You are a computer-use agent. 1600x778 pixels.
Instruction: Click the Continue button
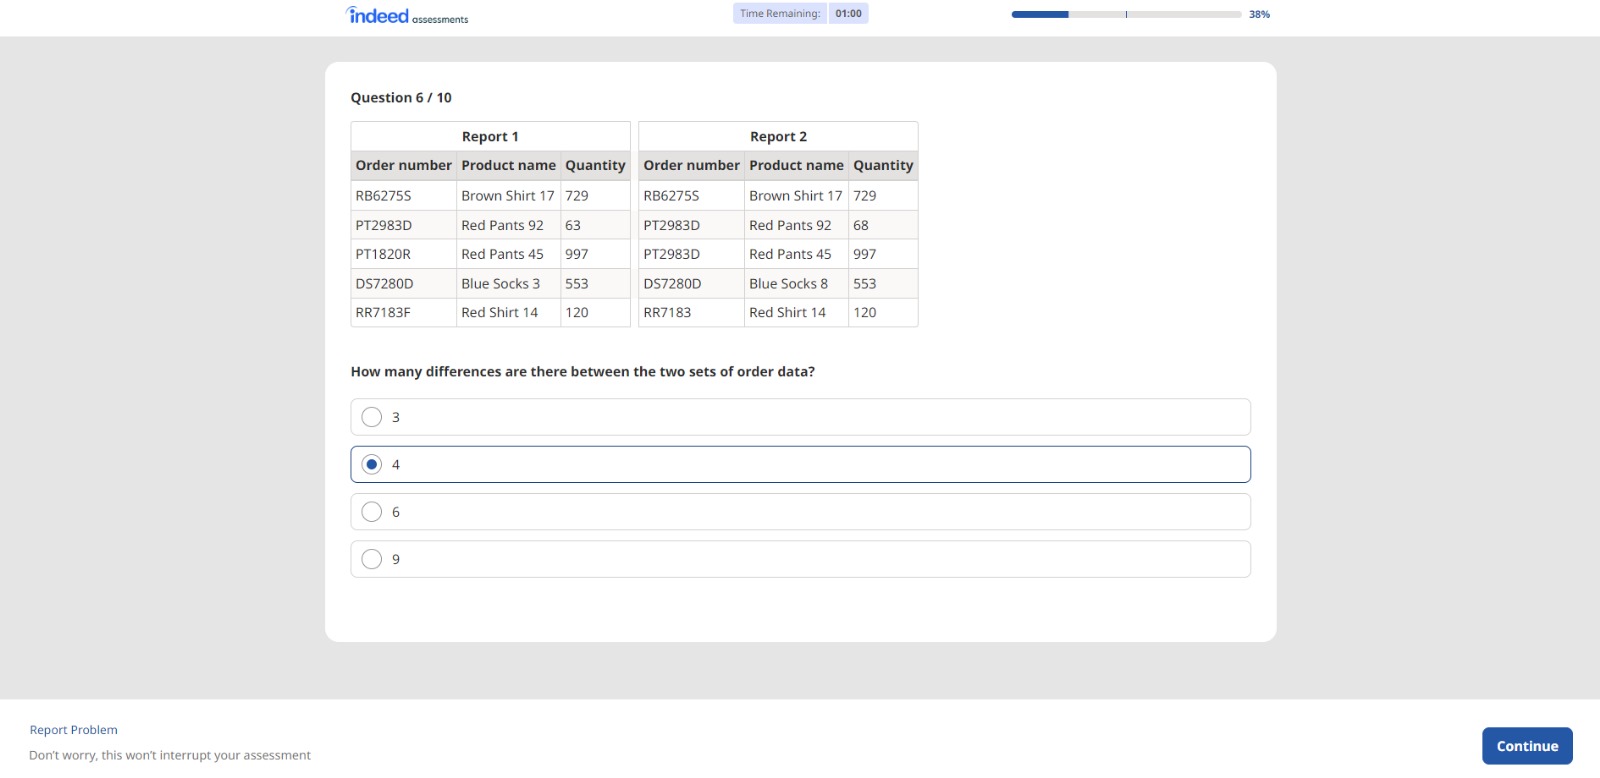tap(1527, 746)
